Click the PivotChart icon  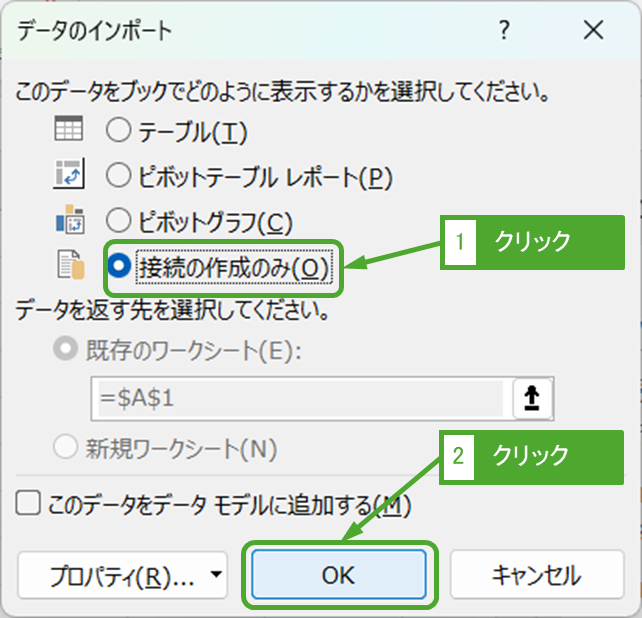(68, 221)
